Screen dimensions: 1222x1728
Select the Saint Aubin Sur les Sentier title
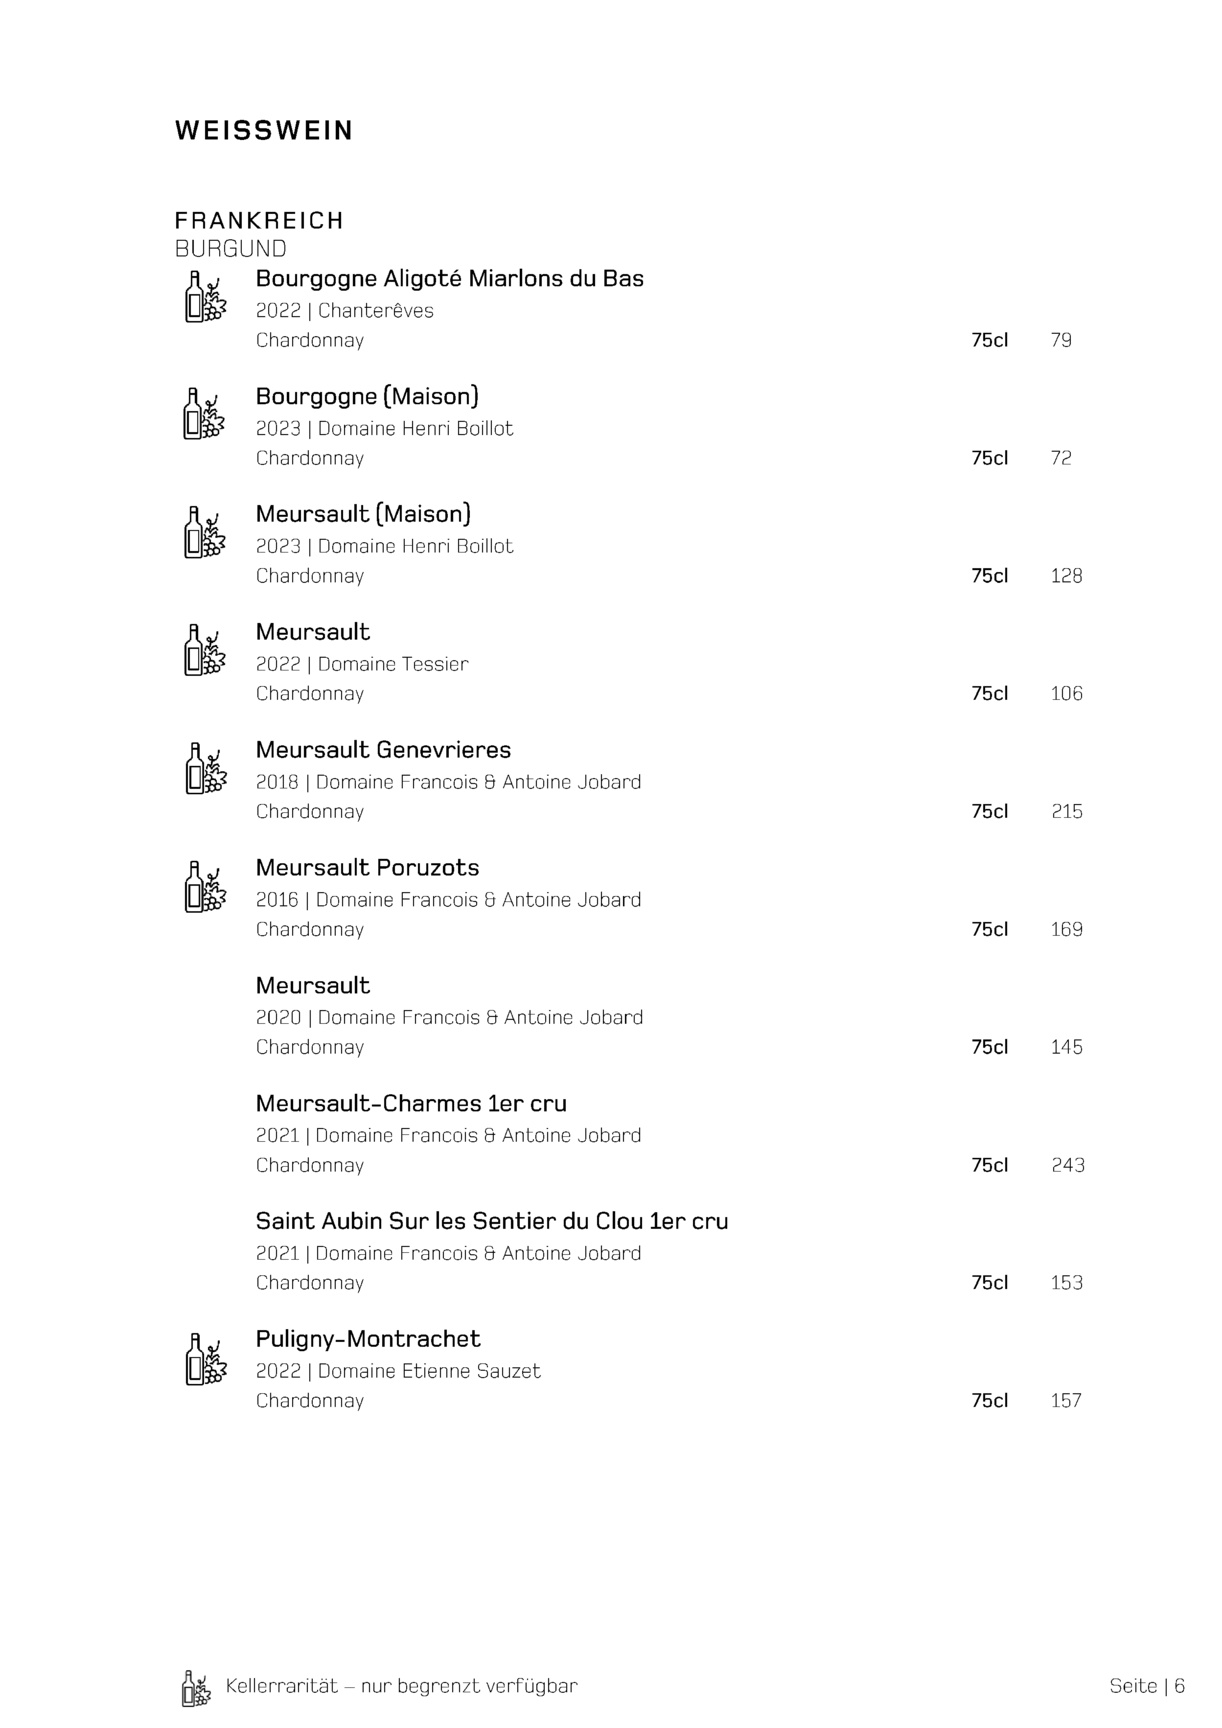tap(491, 1222)
